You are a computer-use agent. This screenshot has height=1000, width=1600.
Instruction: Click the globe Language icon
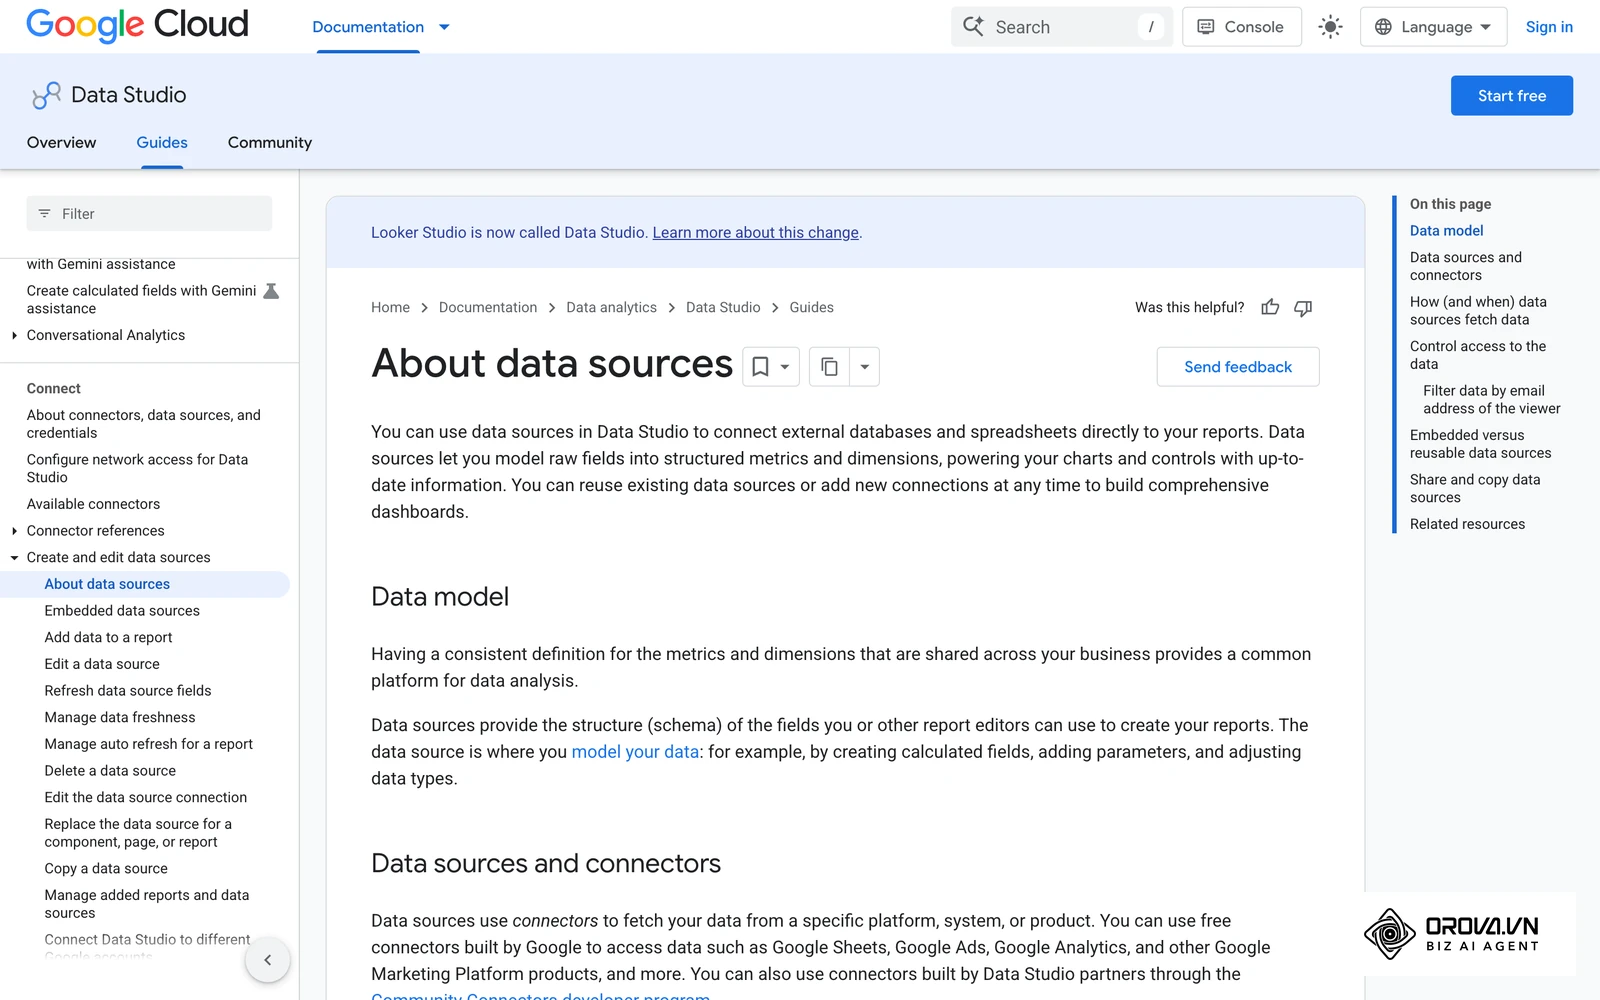point(1383,27)
